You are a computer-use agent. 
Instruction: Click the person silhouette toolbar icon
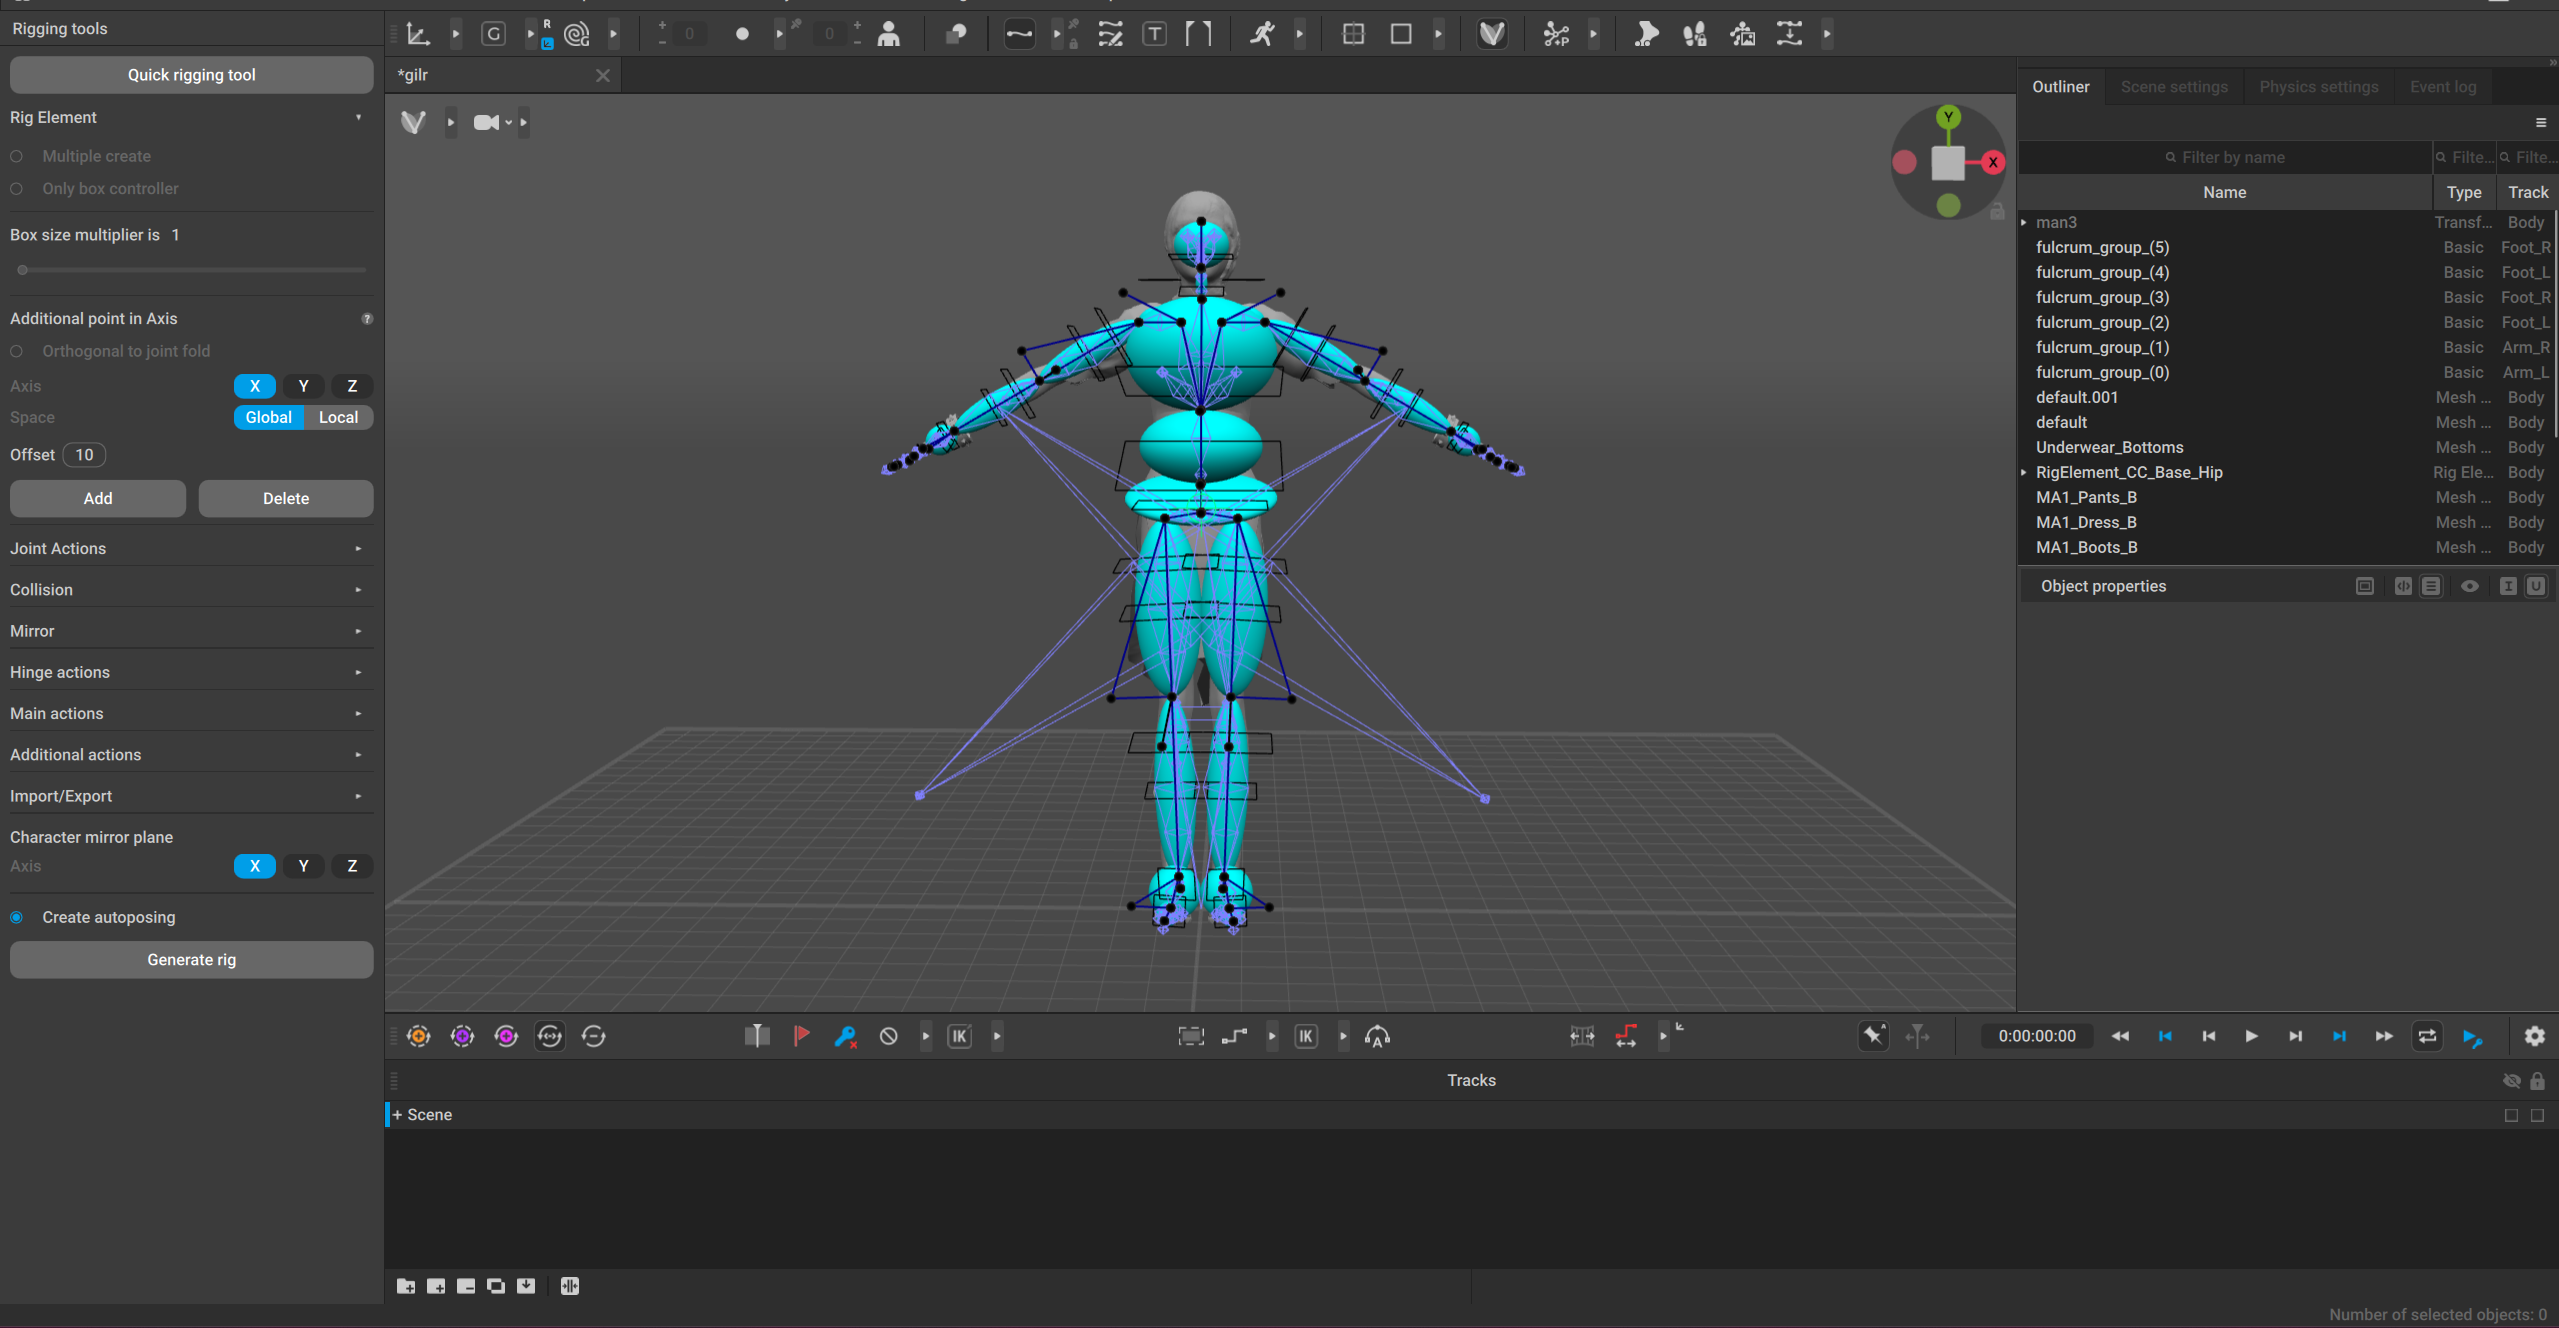[x=888, y=34]
